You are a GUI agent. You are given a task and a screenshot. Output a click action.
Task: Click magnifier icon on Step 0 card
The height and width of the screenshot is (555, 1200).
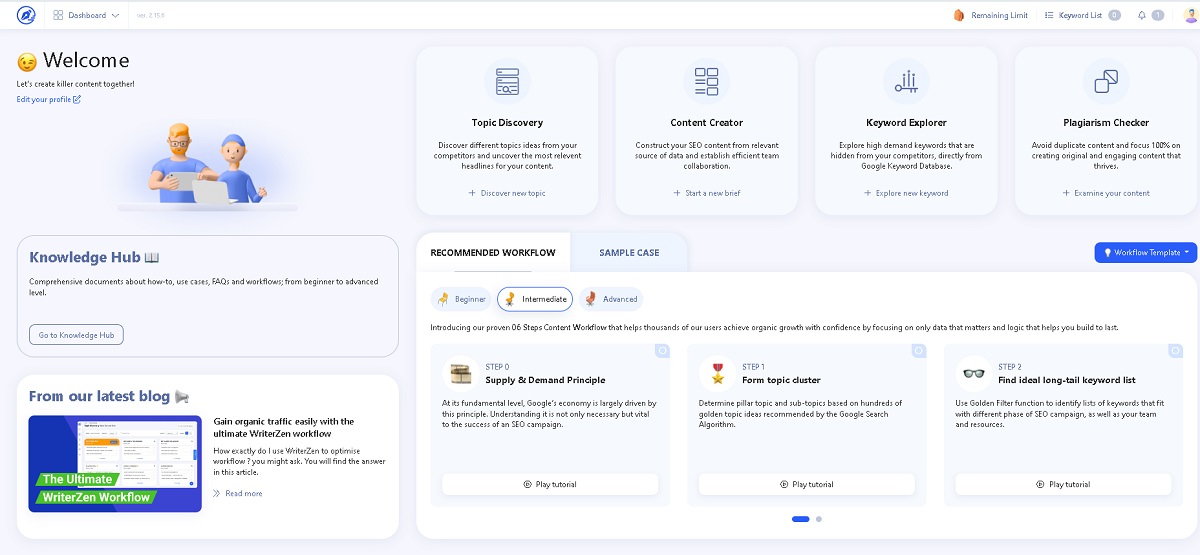point(663,351)
